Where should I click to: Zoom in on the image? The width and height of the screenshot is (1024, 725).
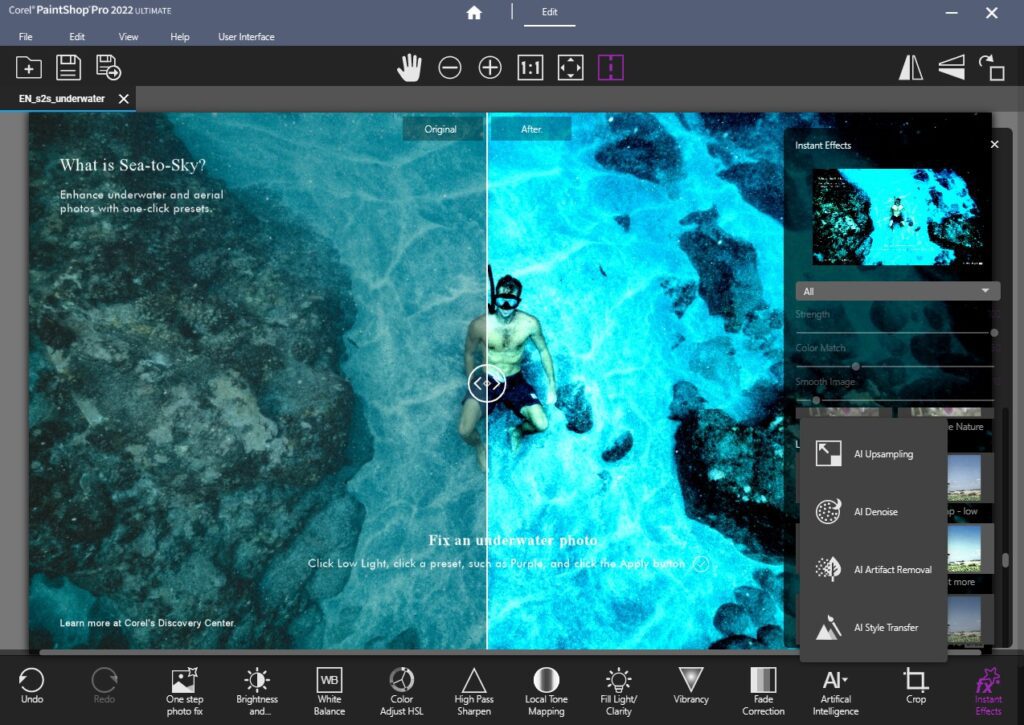[x=489, y=67]
